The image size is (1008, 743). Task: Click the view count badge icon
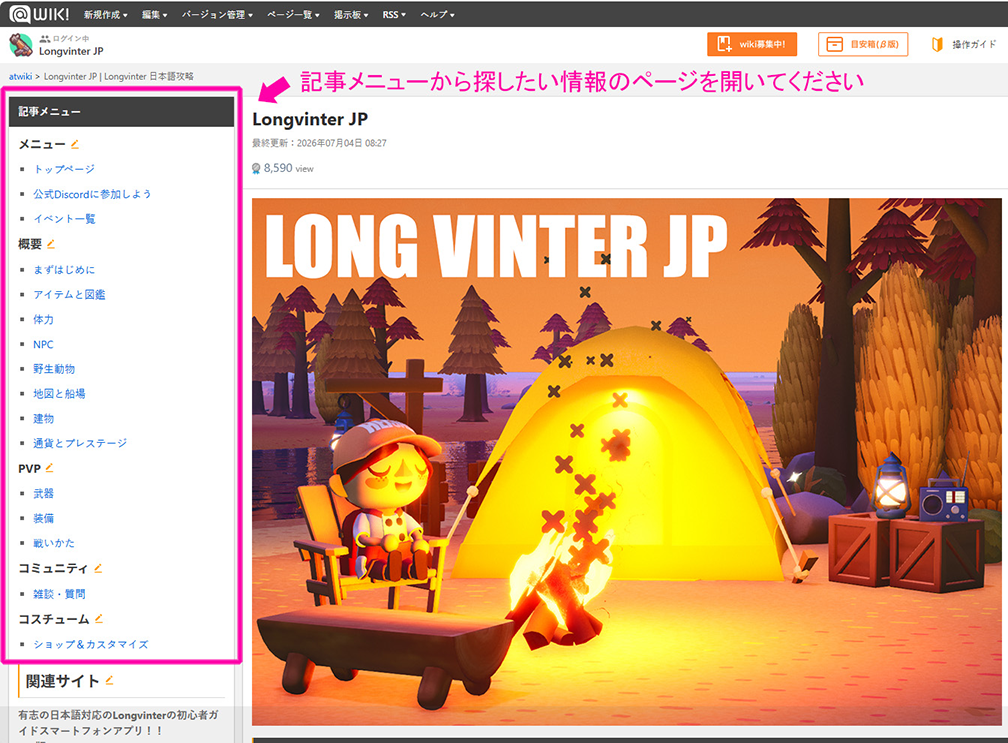(256, 168)
